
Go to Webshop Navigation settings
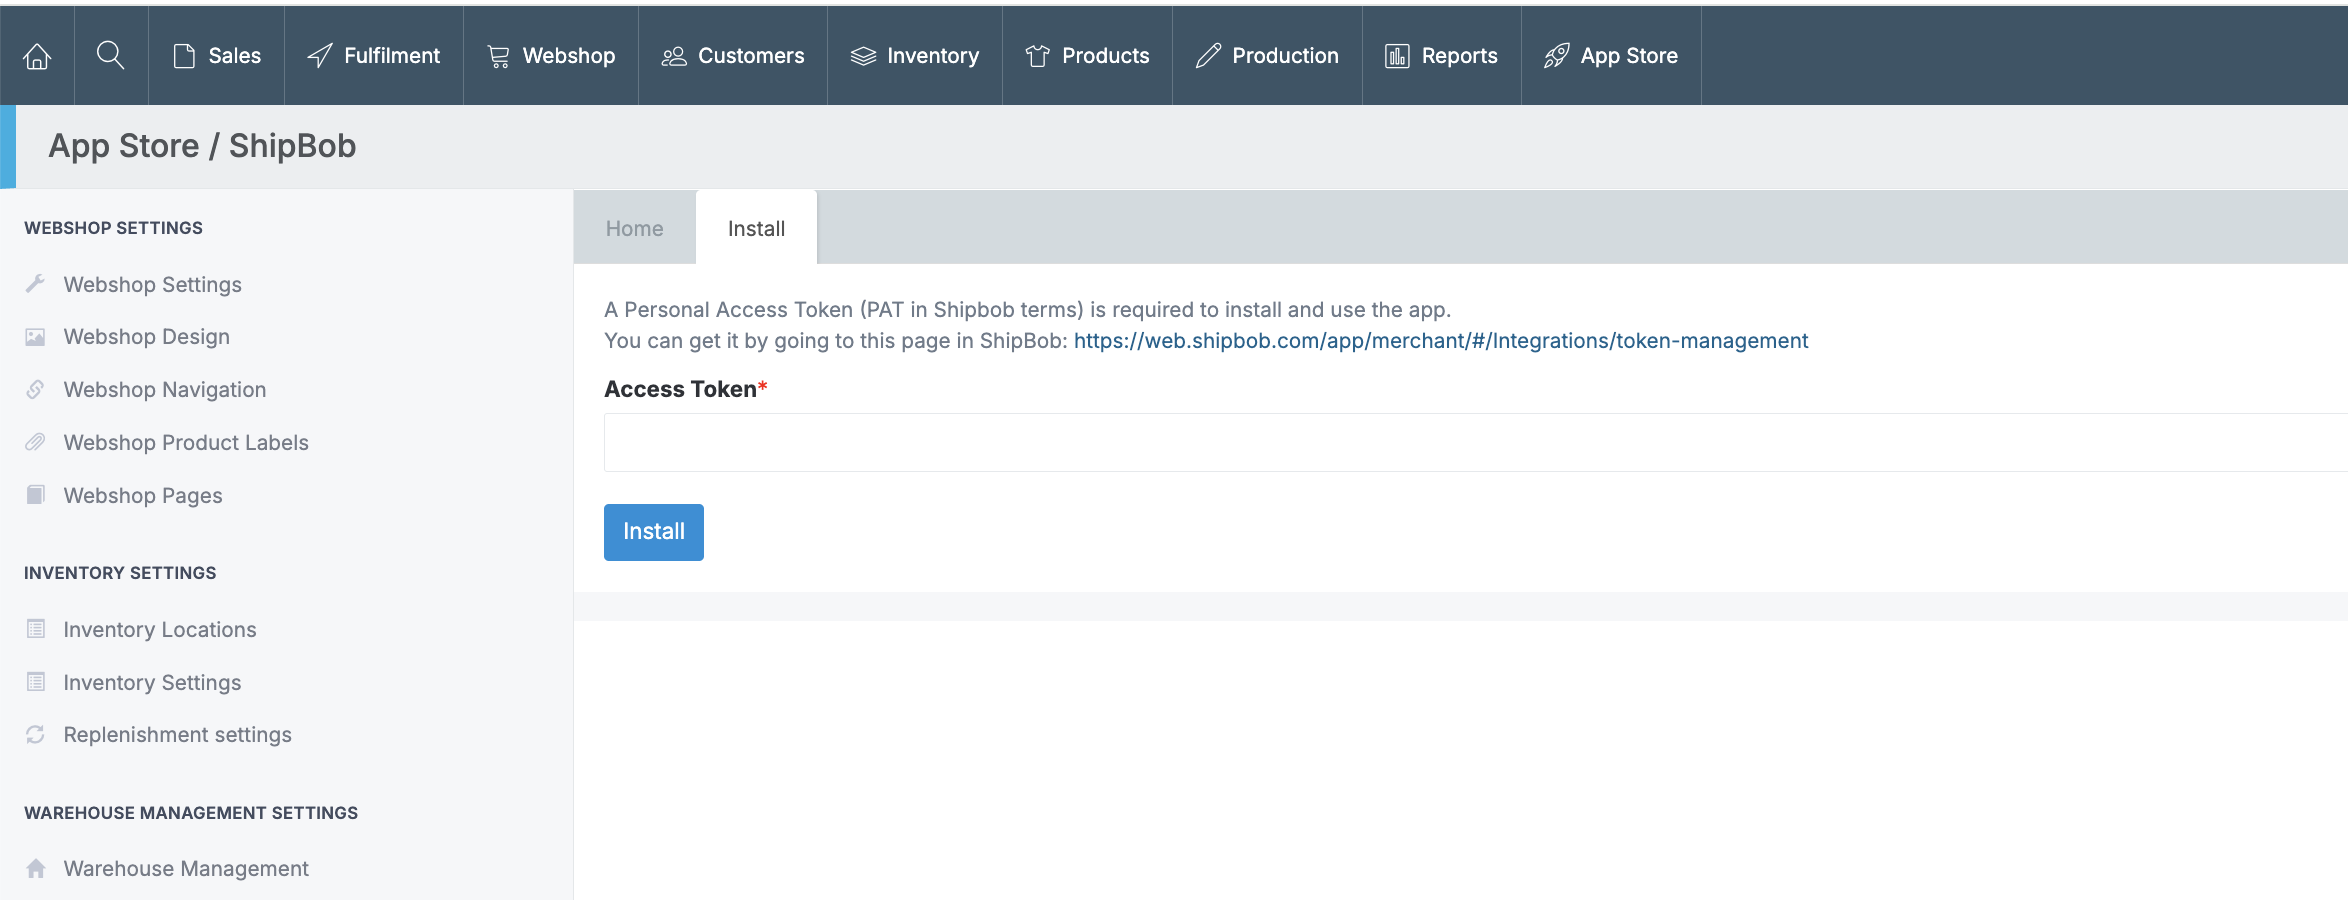165,389
